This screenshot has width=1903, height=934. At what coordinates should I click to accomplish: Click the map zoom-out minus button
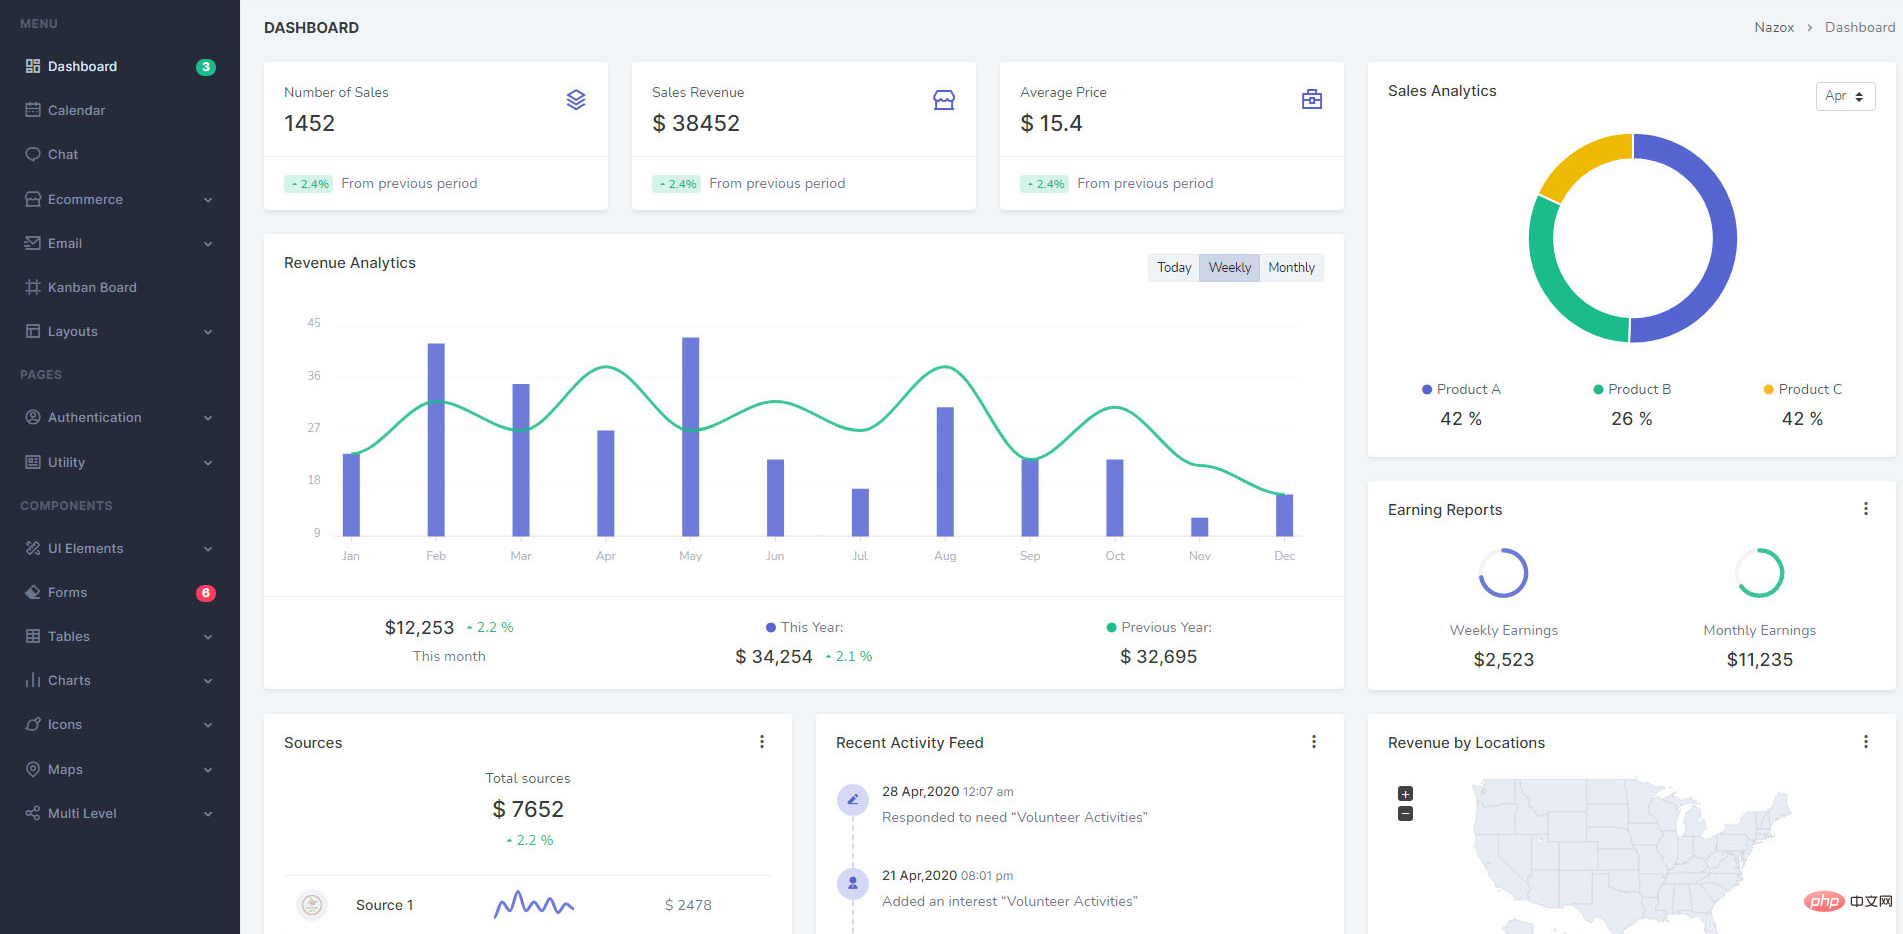(x=1405, y=814)
